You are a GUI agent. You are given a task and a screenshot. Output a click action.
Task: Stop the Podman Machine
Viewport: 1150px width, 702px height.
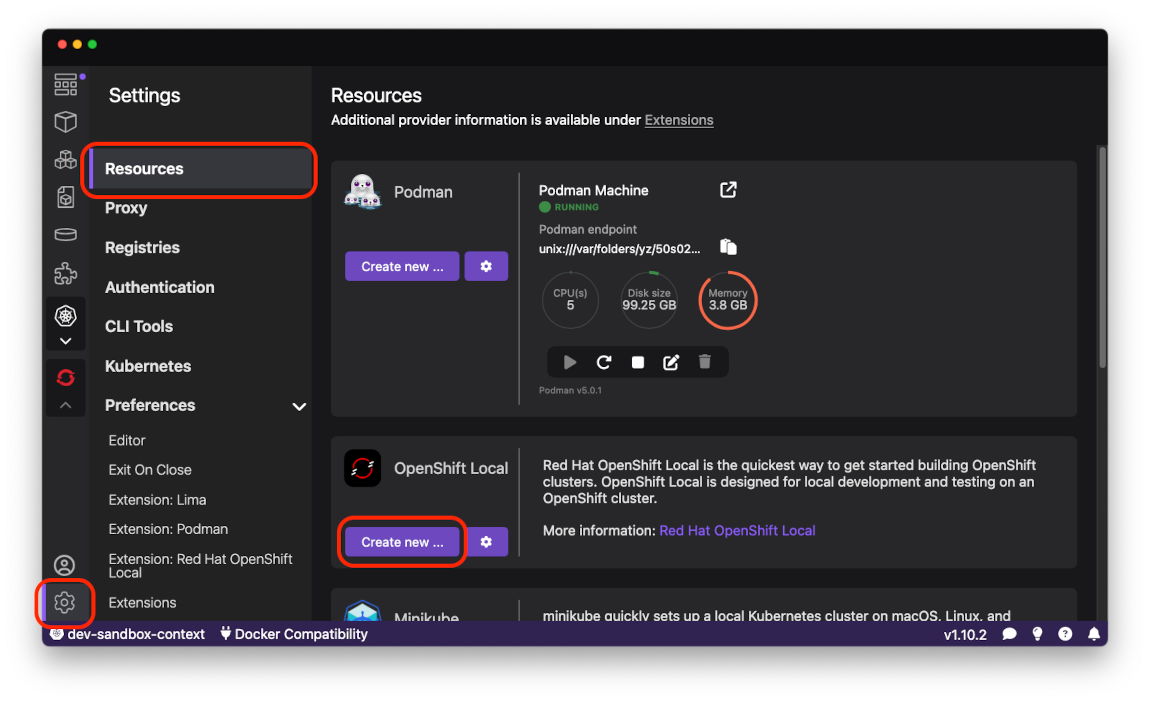tap(637, 362)
